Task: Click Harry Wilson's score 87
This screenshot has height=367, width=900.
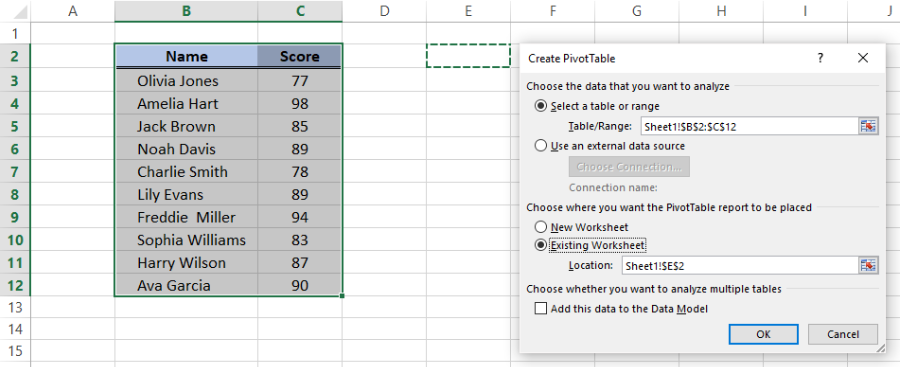Action: [300, 263]
